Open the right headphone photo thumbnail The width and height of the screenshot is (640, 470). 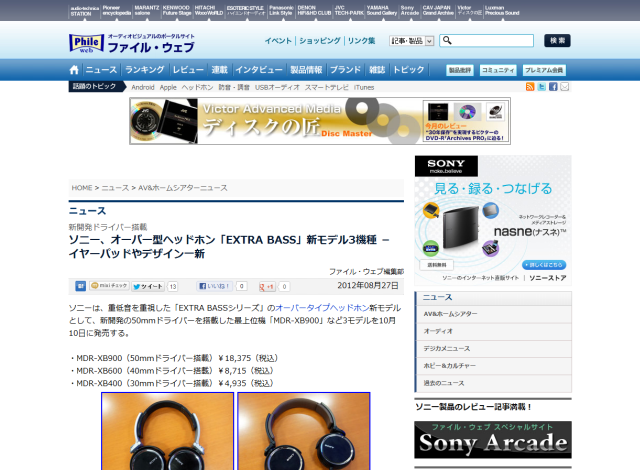(304, 431)
